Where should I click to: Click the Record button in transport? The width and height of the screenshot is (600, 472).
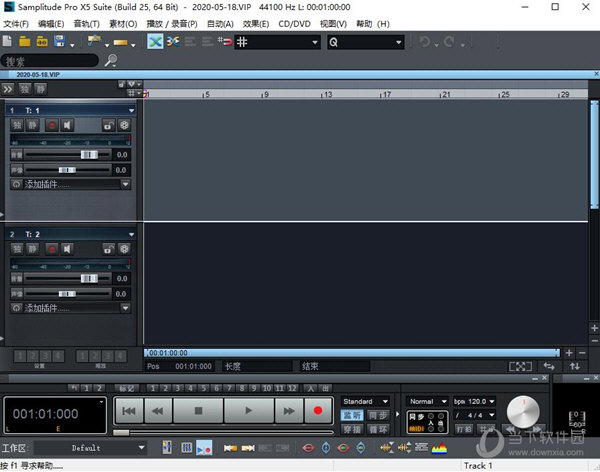(318, 410)
